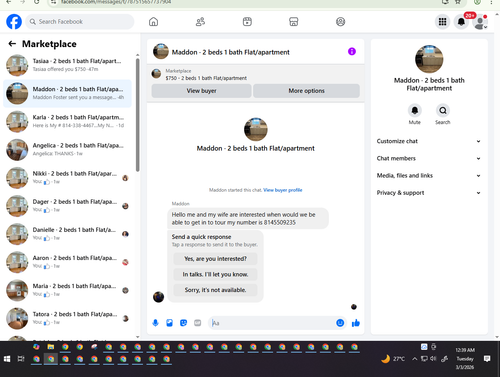
Task: Open Tasiaa's conversation in the Marketplace list
Action: click(x=67, y=65)
